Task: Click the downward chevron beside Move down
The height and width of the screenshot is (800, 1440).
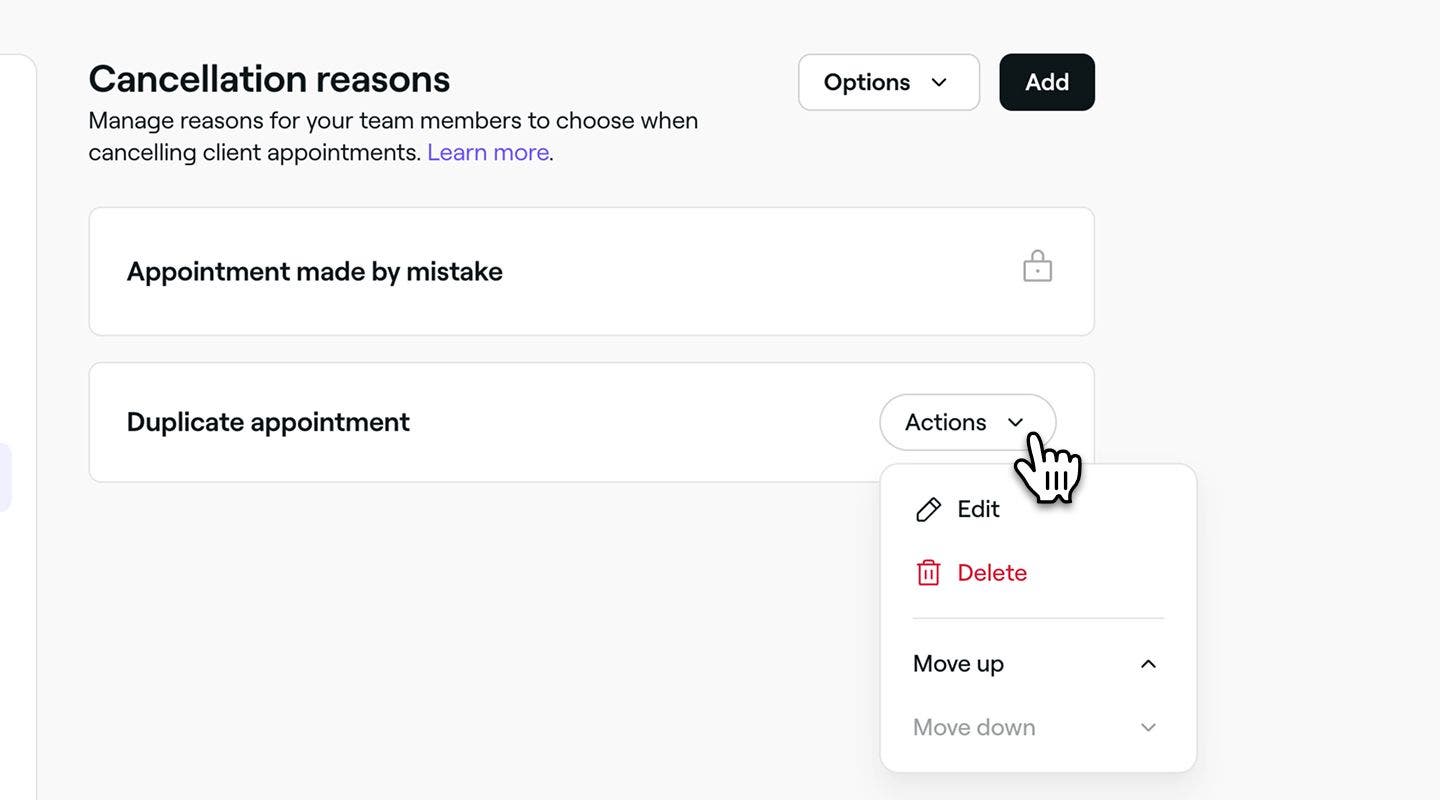Action: (1148, 728)
